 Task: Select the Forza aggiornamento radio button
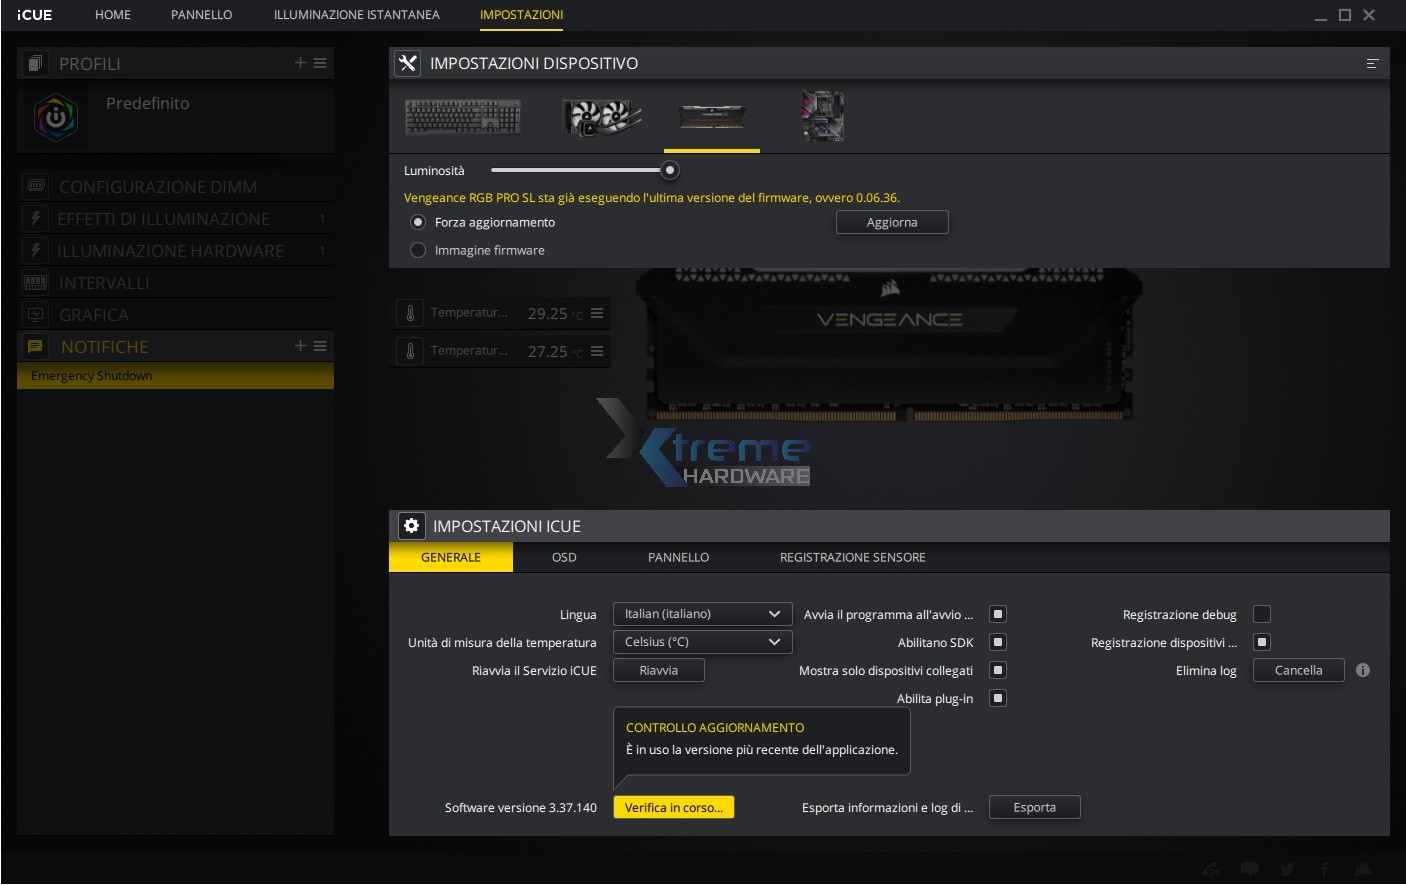click(x=418, y=222)
